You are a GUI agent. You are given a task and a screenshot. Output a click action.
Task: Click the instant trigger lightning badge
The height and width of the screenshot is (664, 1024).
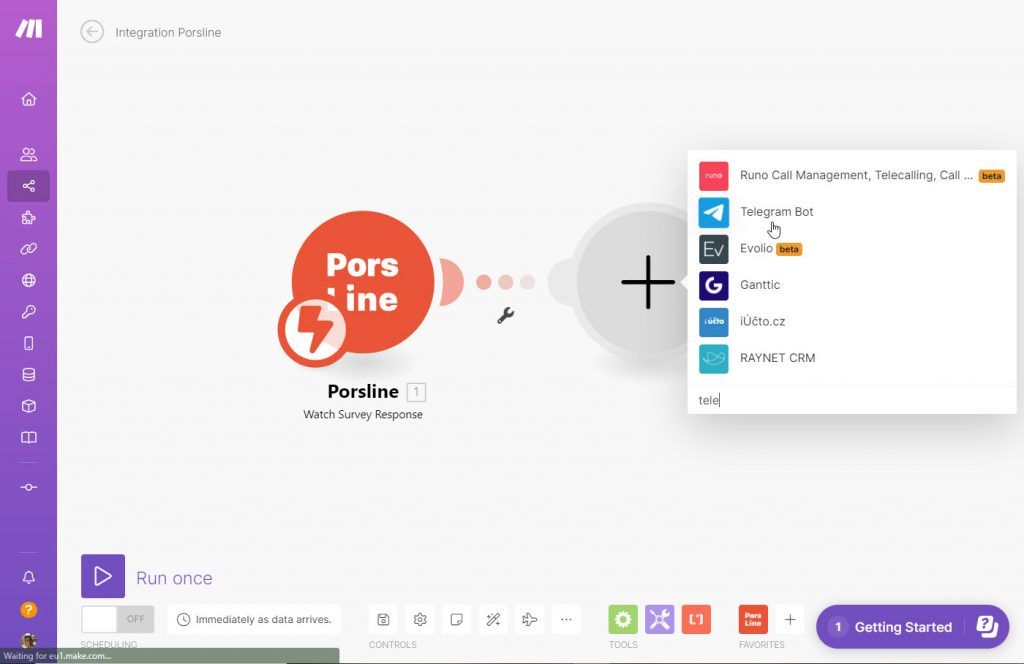click(x=314, y=331)
